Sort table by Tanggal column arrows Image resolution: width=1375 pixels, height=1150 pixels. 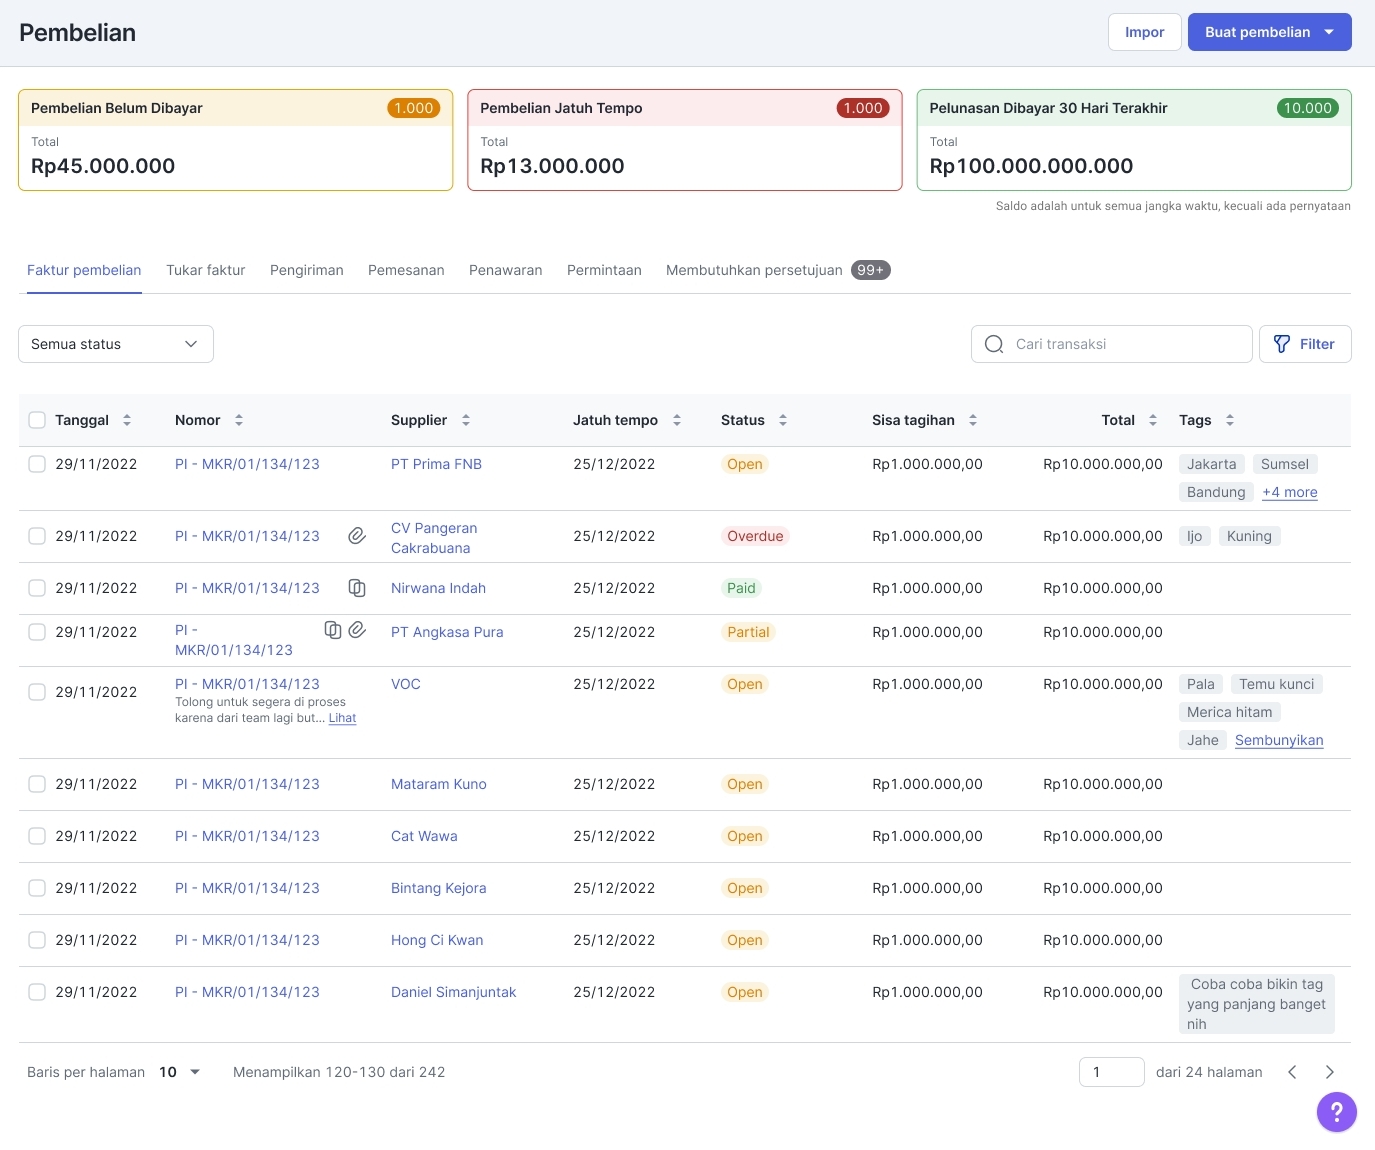[x=127, y=420]
